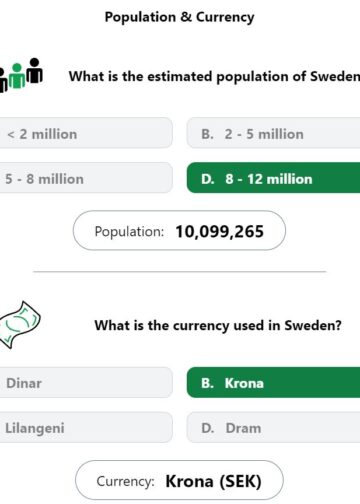Image resolution: width=360 pixels, height=504 pixels.
Task: Click the Population & Currency heading
Action: 179,17
